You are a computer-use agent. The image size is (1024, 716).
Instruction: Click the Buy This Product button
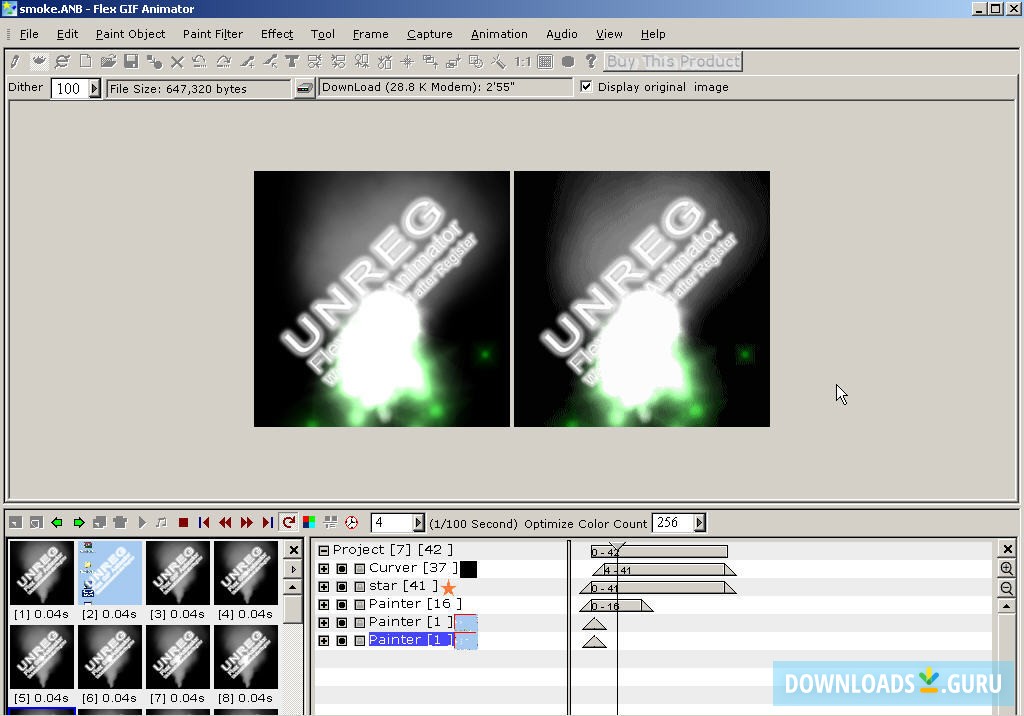click(x=673, y=62)
